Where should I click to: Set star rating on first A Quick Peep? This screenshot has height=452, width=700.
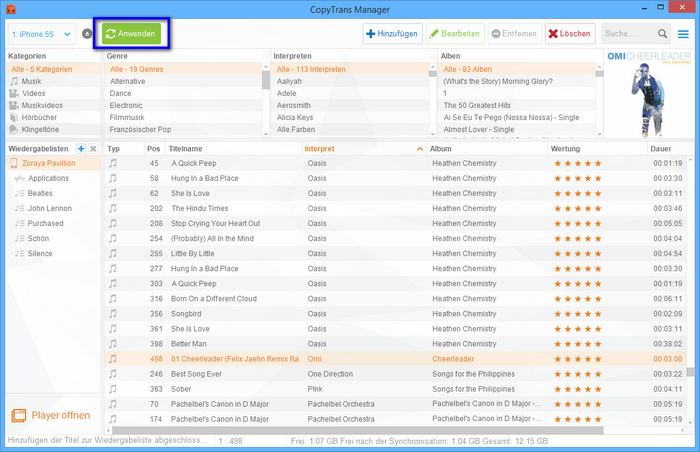[578, 163]
